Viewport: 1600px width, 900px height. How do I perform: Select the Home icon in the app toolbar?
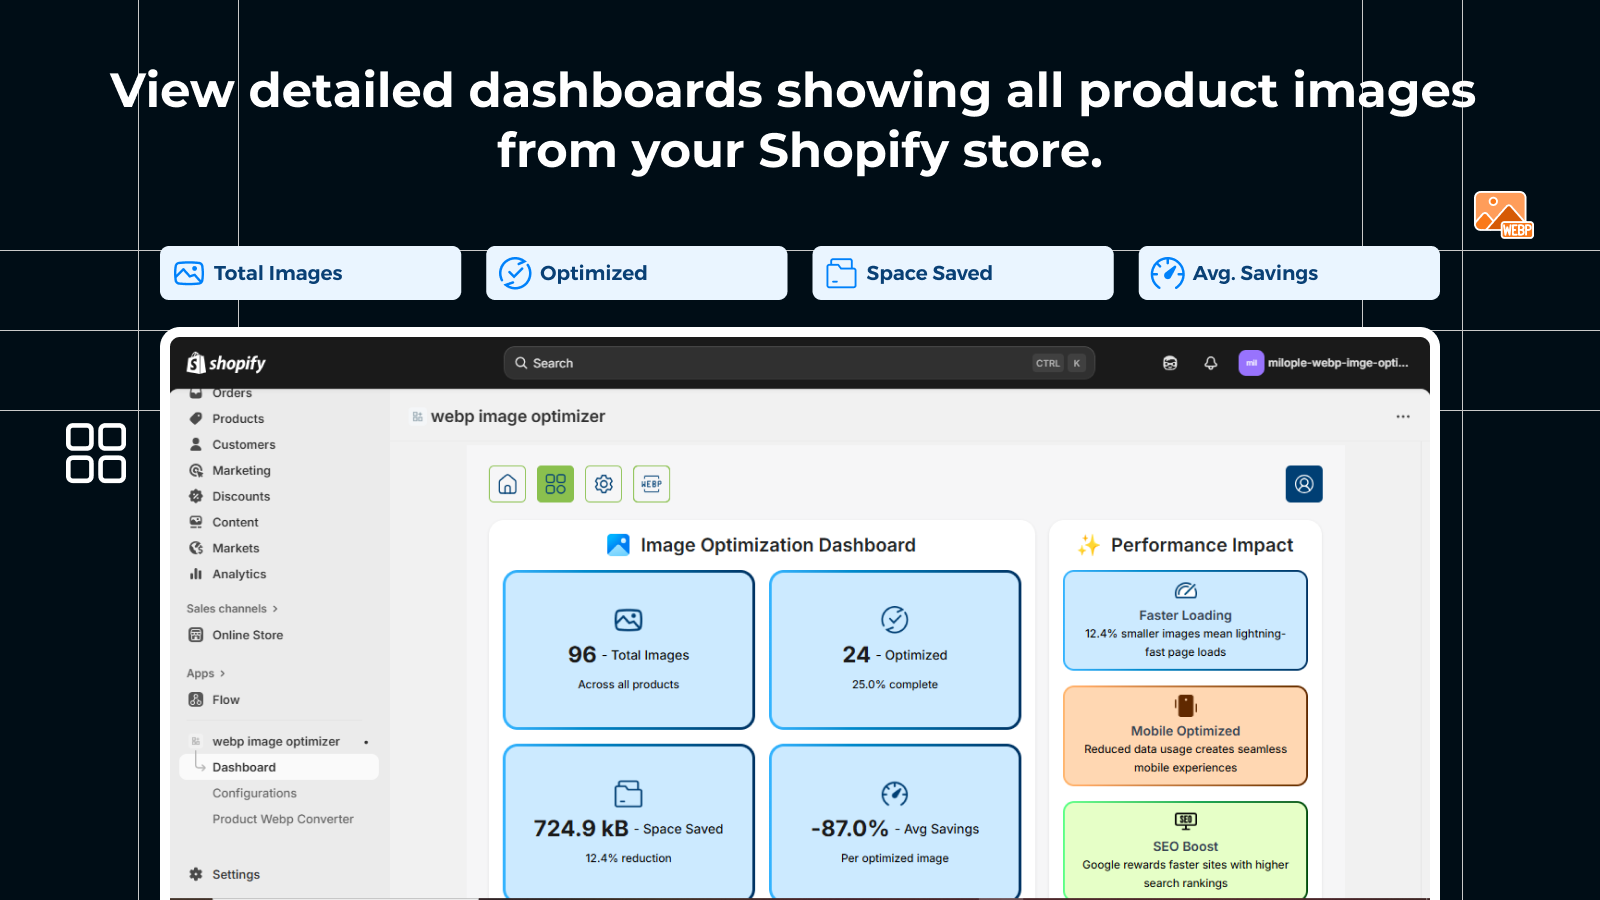(507, 484)
